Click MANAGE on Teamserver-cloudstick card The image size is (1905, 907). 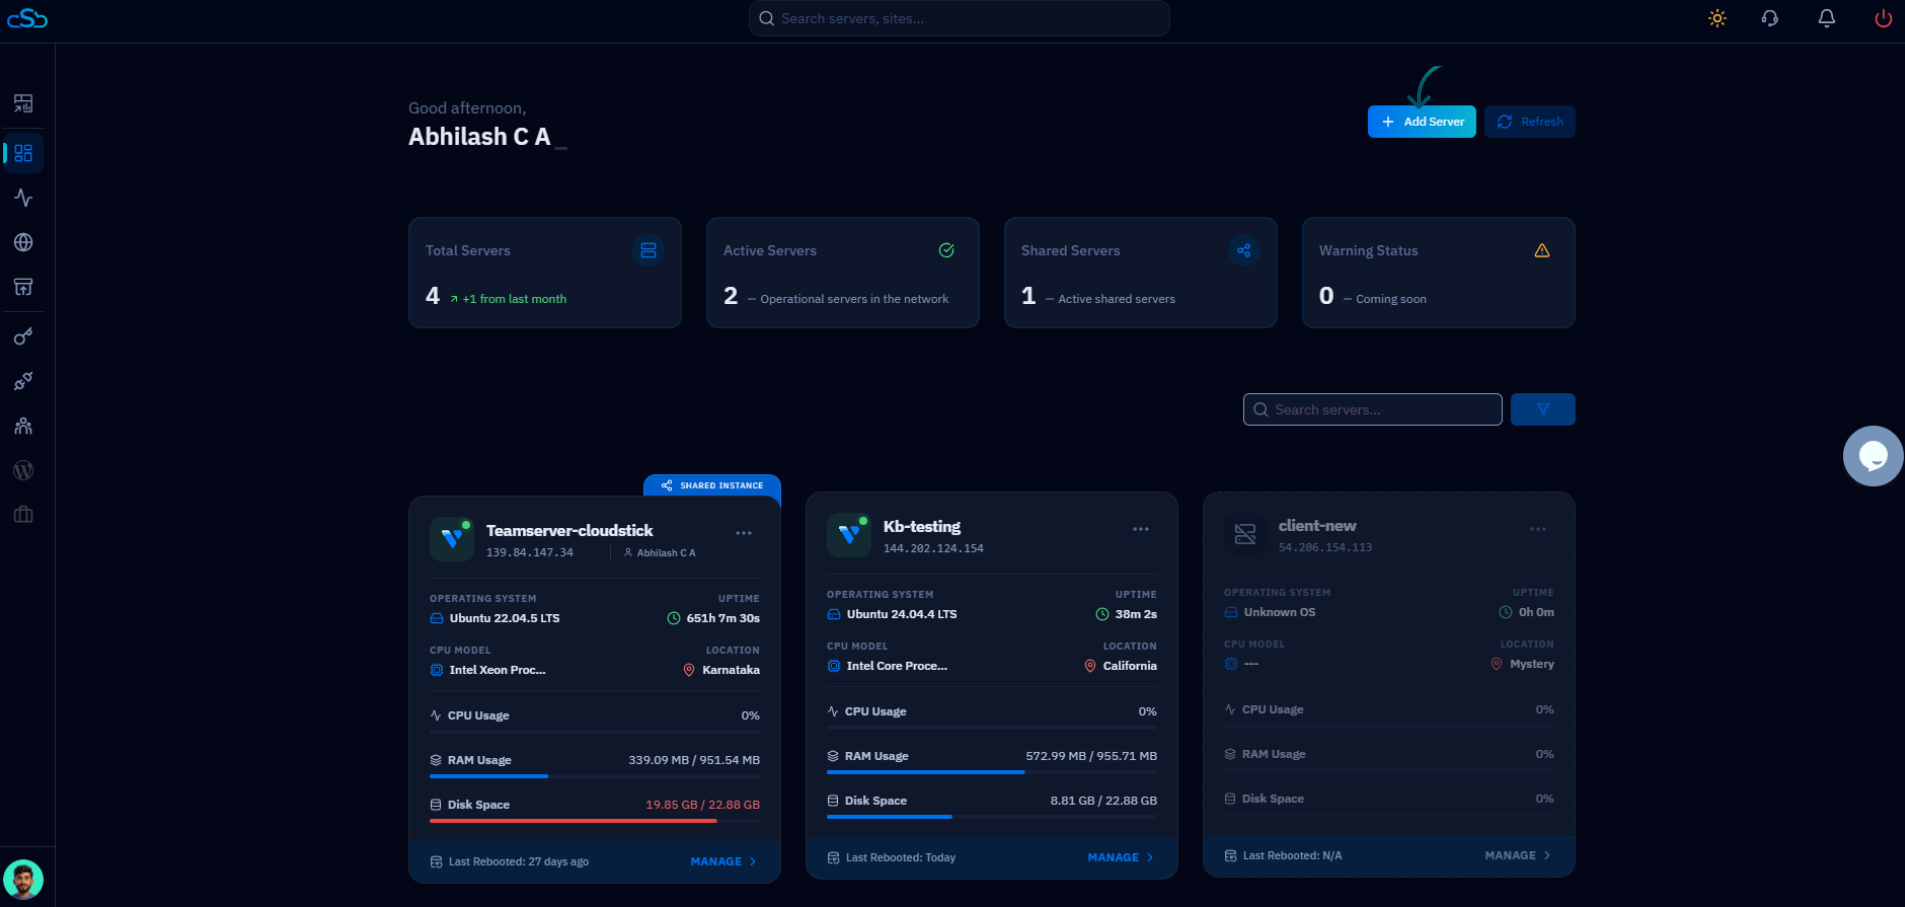[x=723, y=861]
